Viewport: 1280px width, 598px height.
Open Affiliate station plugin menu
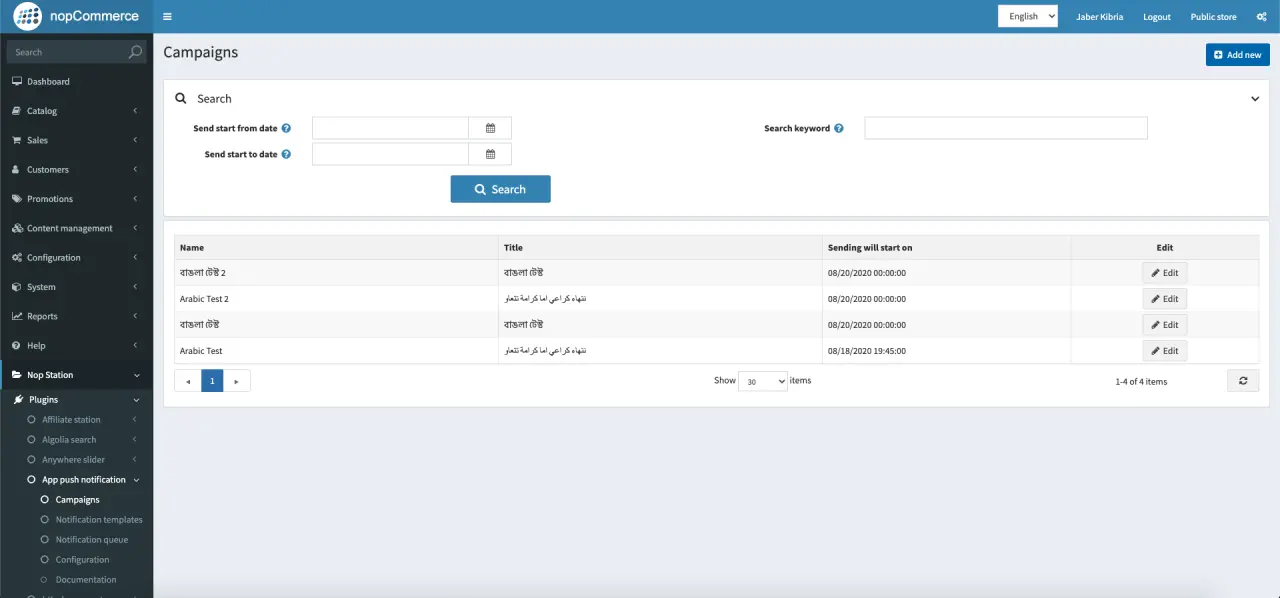71,420
